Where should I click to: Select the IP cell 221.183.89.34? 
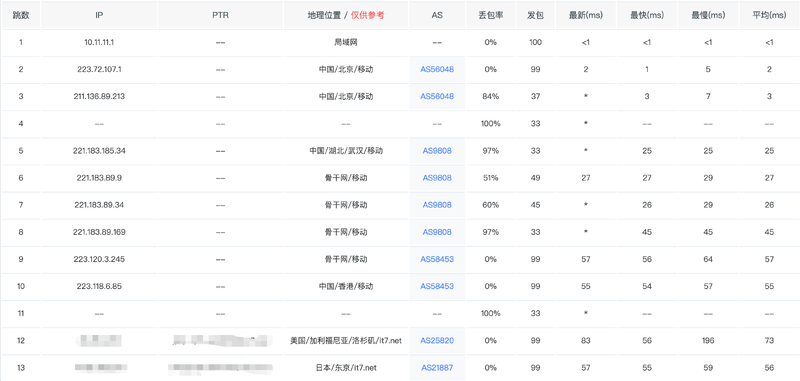click(99, 205)
